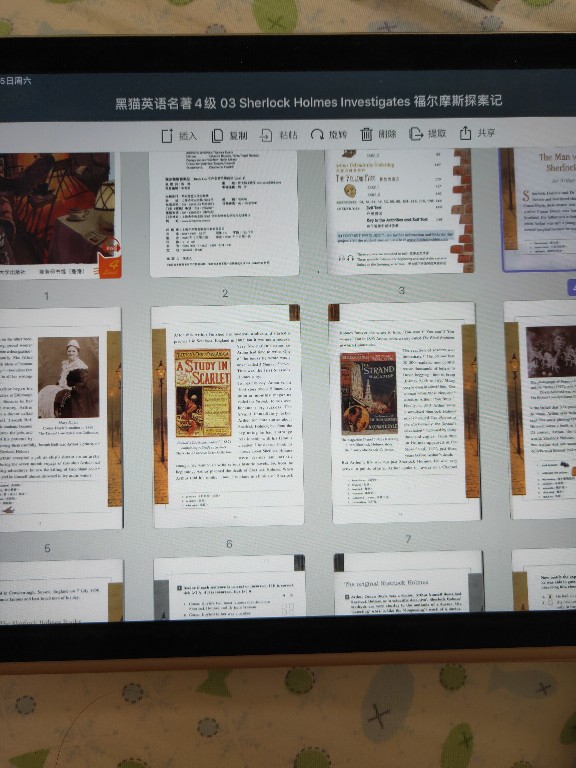Click page number label 7

point(408,539)
